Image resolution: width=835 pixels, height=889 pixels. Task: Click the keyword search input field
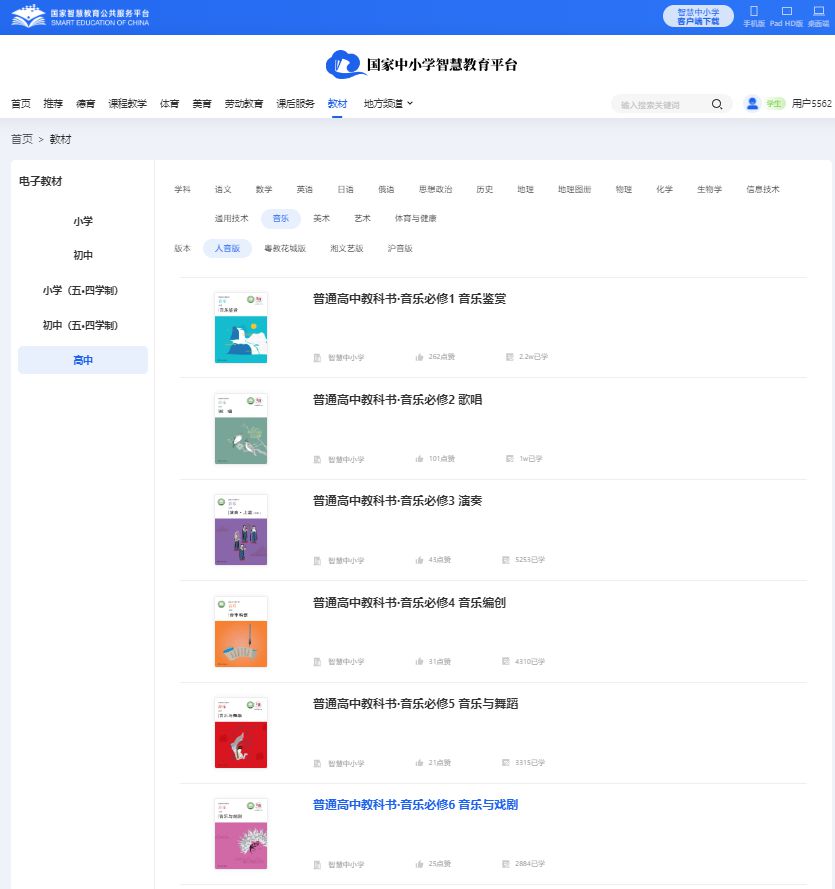[x=662, y=104]
